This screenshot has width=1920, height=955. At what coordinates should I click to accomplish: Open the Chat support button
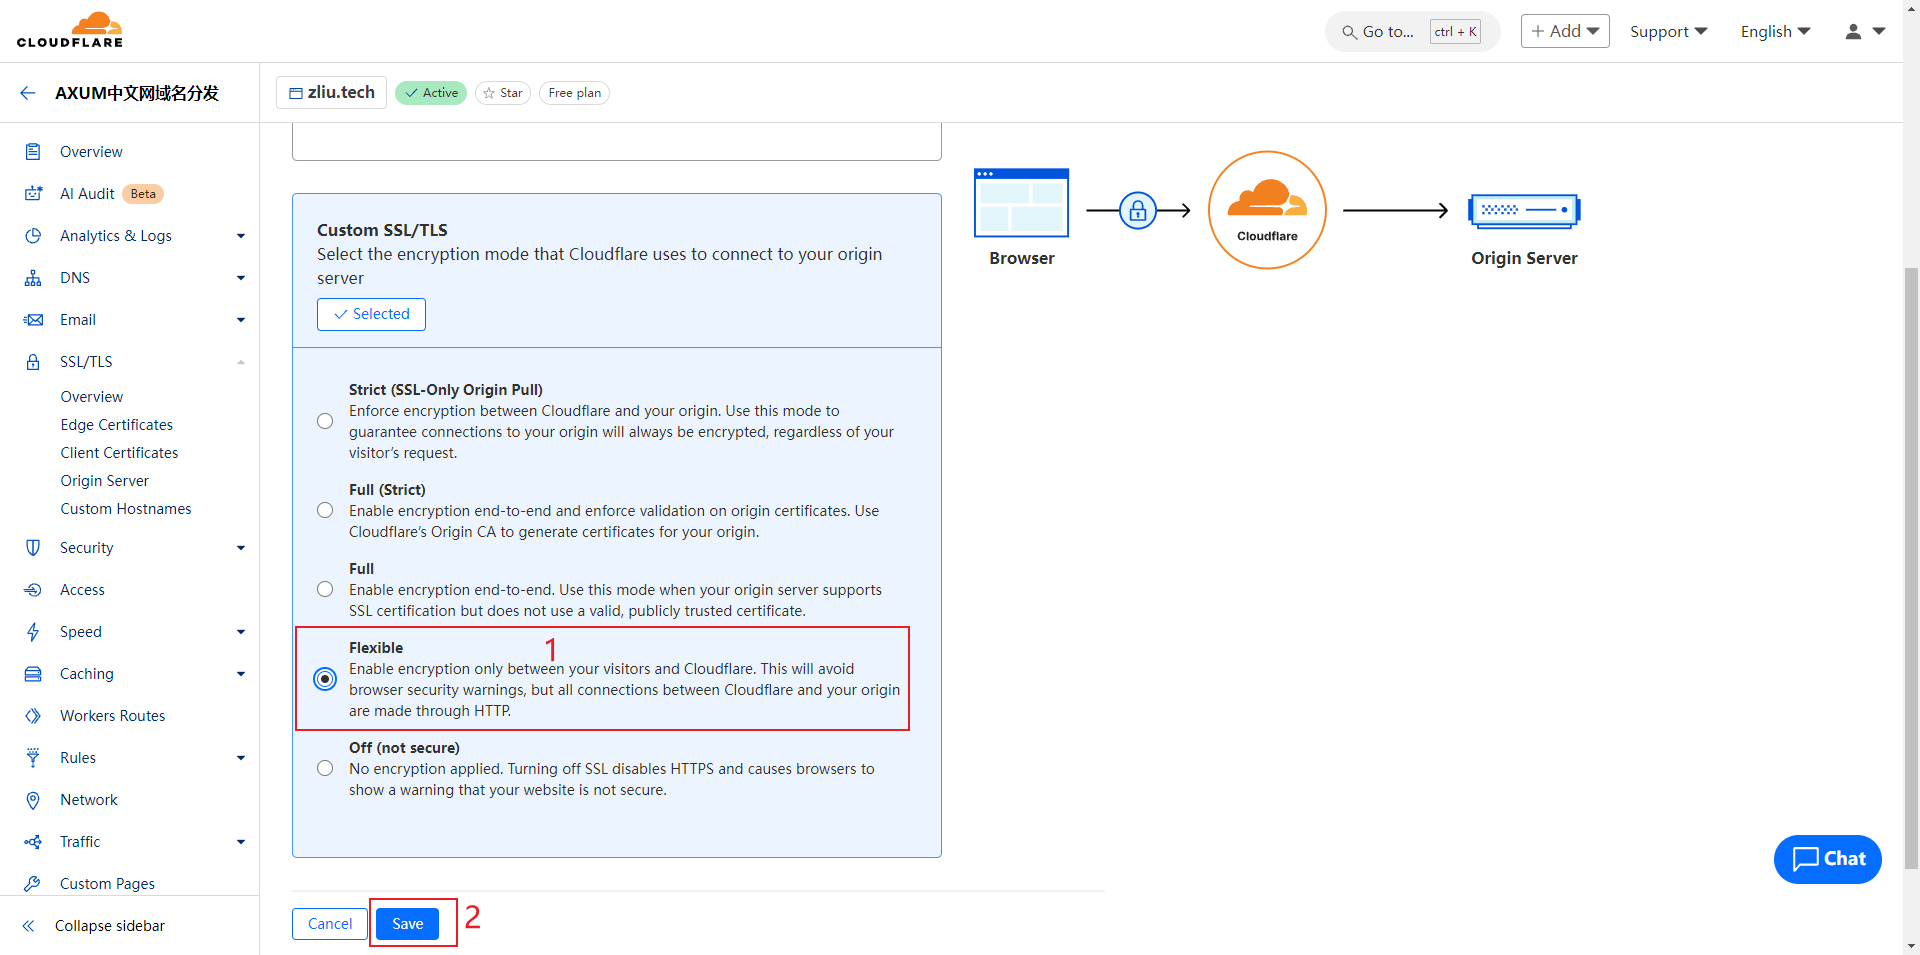coord(1828,859)
